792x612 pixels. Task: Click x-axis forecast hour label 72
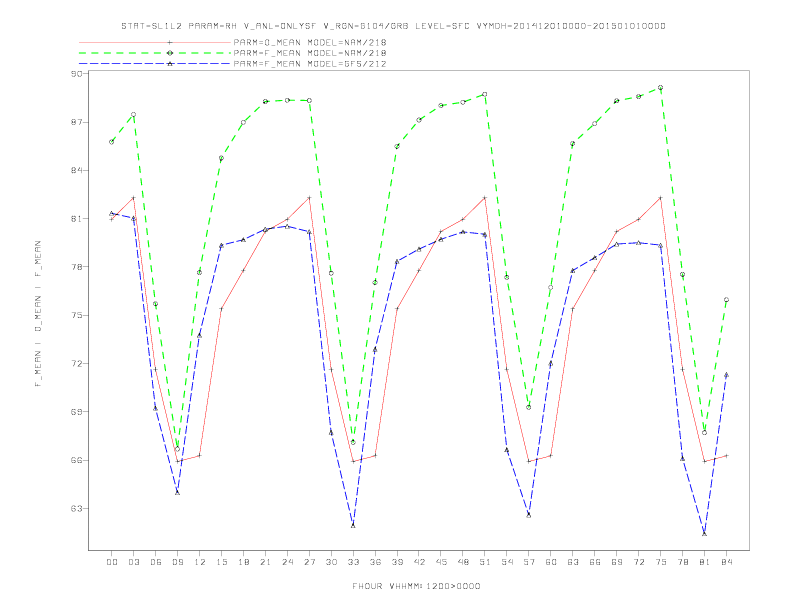pos(639,562)
